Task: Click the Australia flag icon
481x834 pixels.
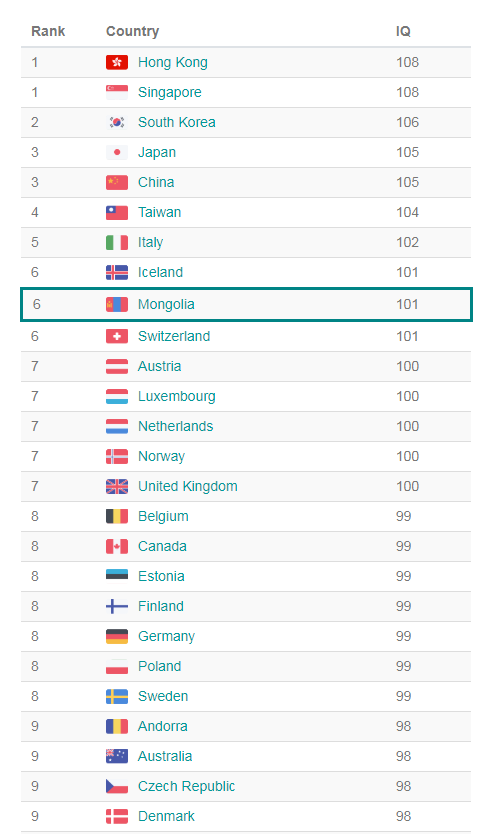Action: (117, 756)
